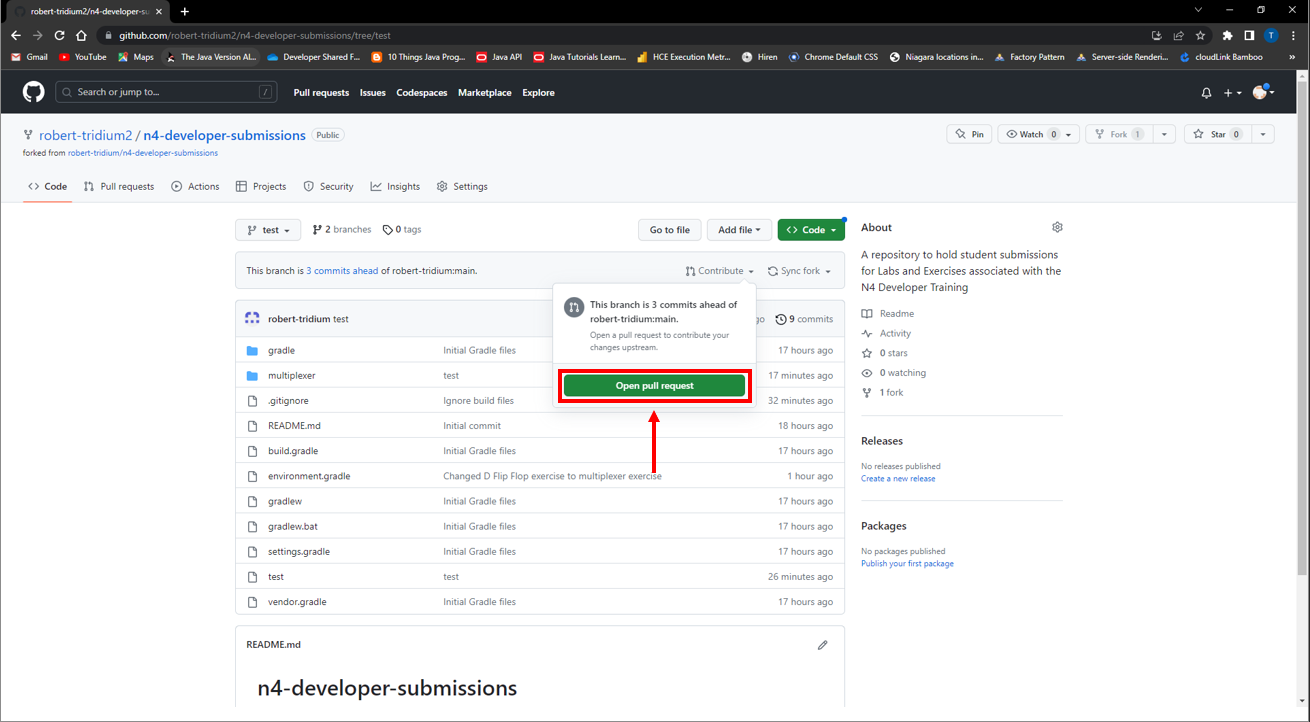This screenshot has height=722, width=1310.
Task: Open the 1 fork link
Action: pyautogui.click(x=882, y=393)
